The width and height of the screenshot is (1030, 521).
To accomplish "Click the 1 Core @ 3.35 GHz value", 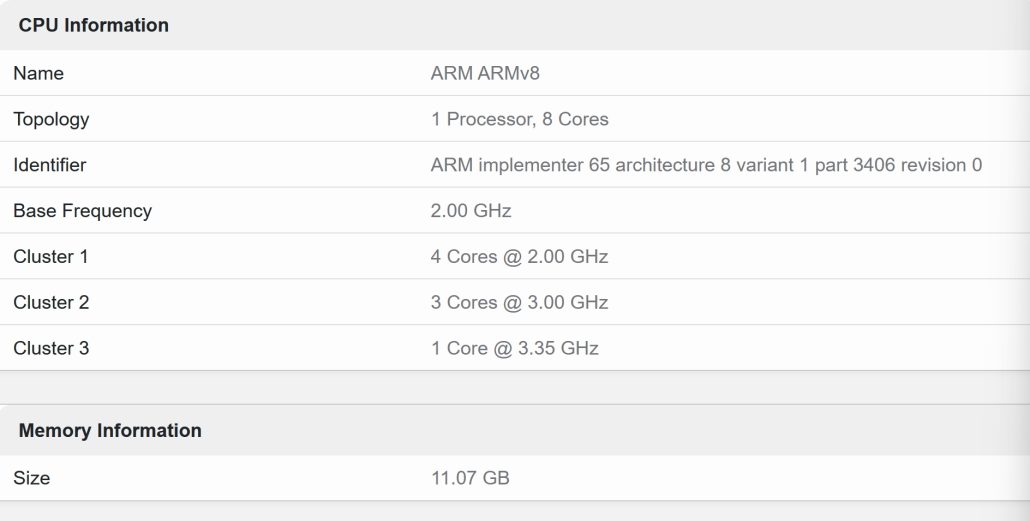I will pyautogui.click(x=514, y=348).
